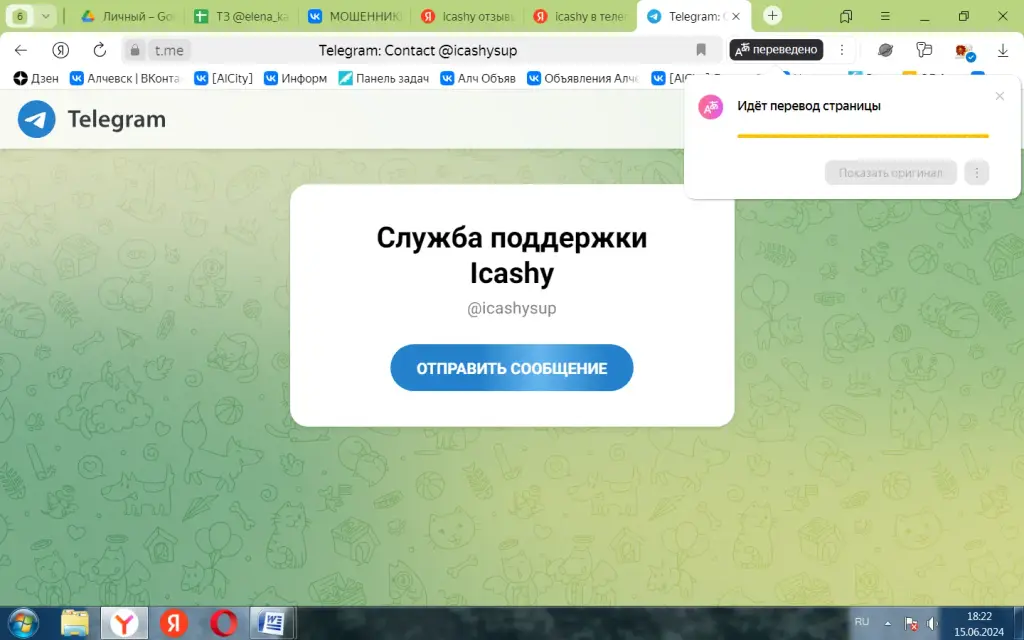Click the volume speaker tray icon
Viewport: 1024px width, 640px height.
coord(932,624)
